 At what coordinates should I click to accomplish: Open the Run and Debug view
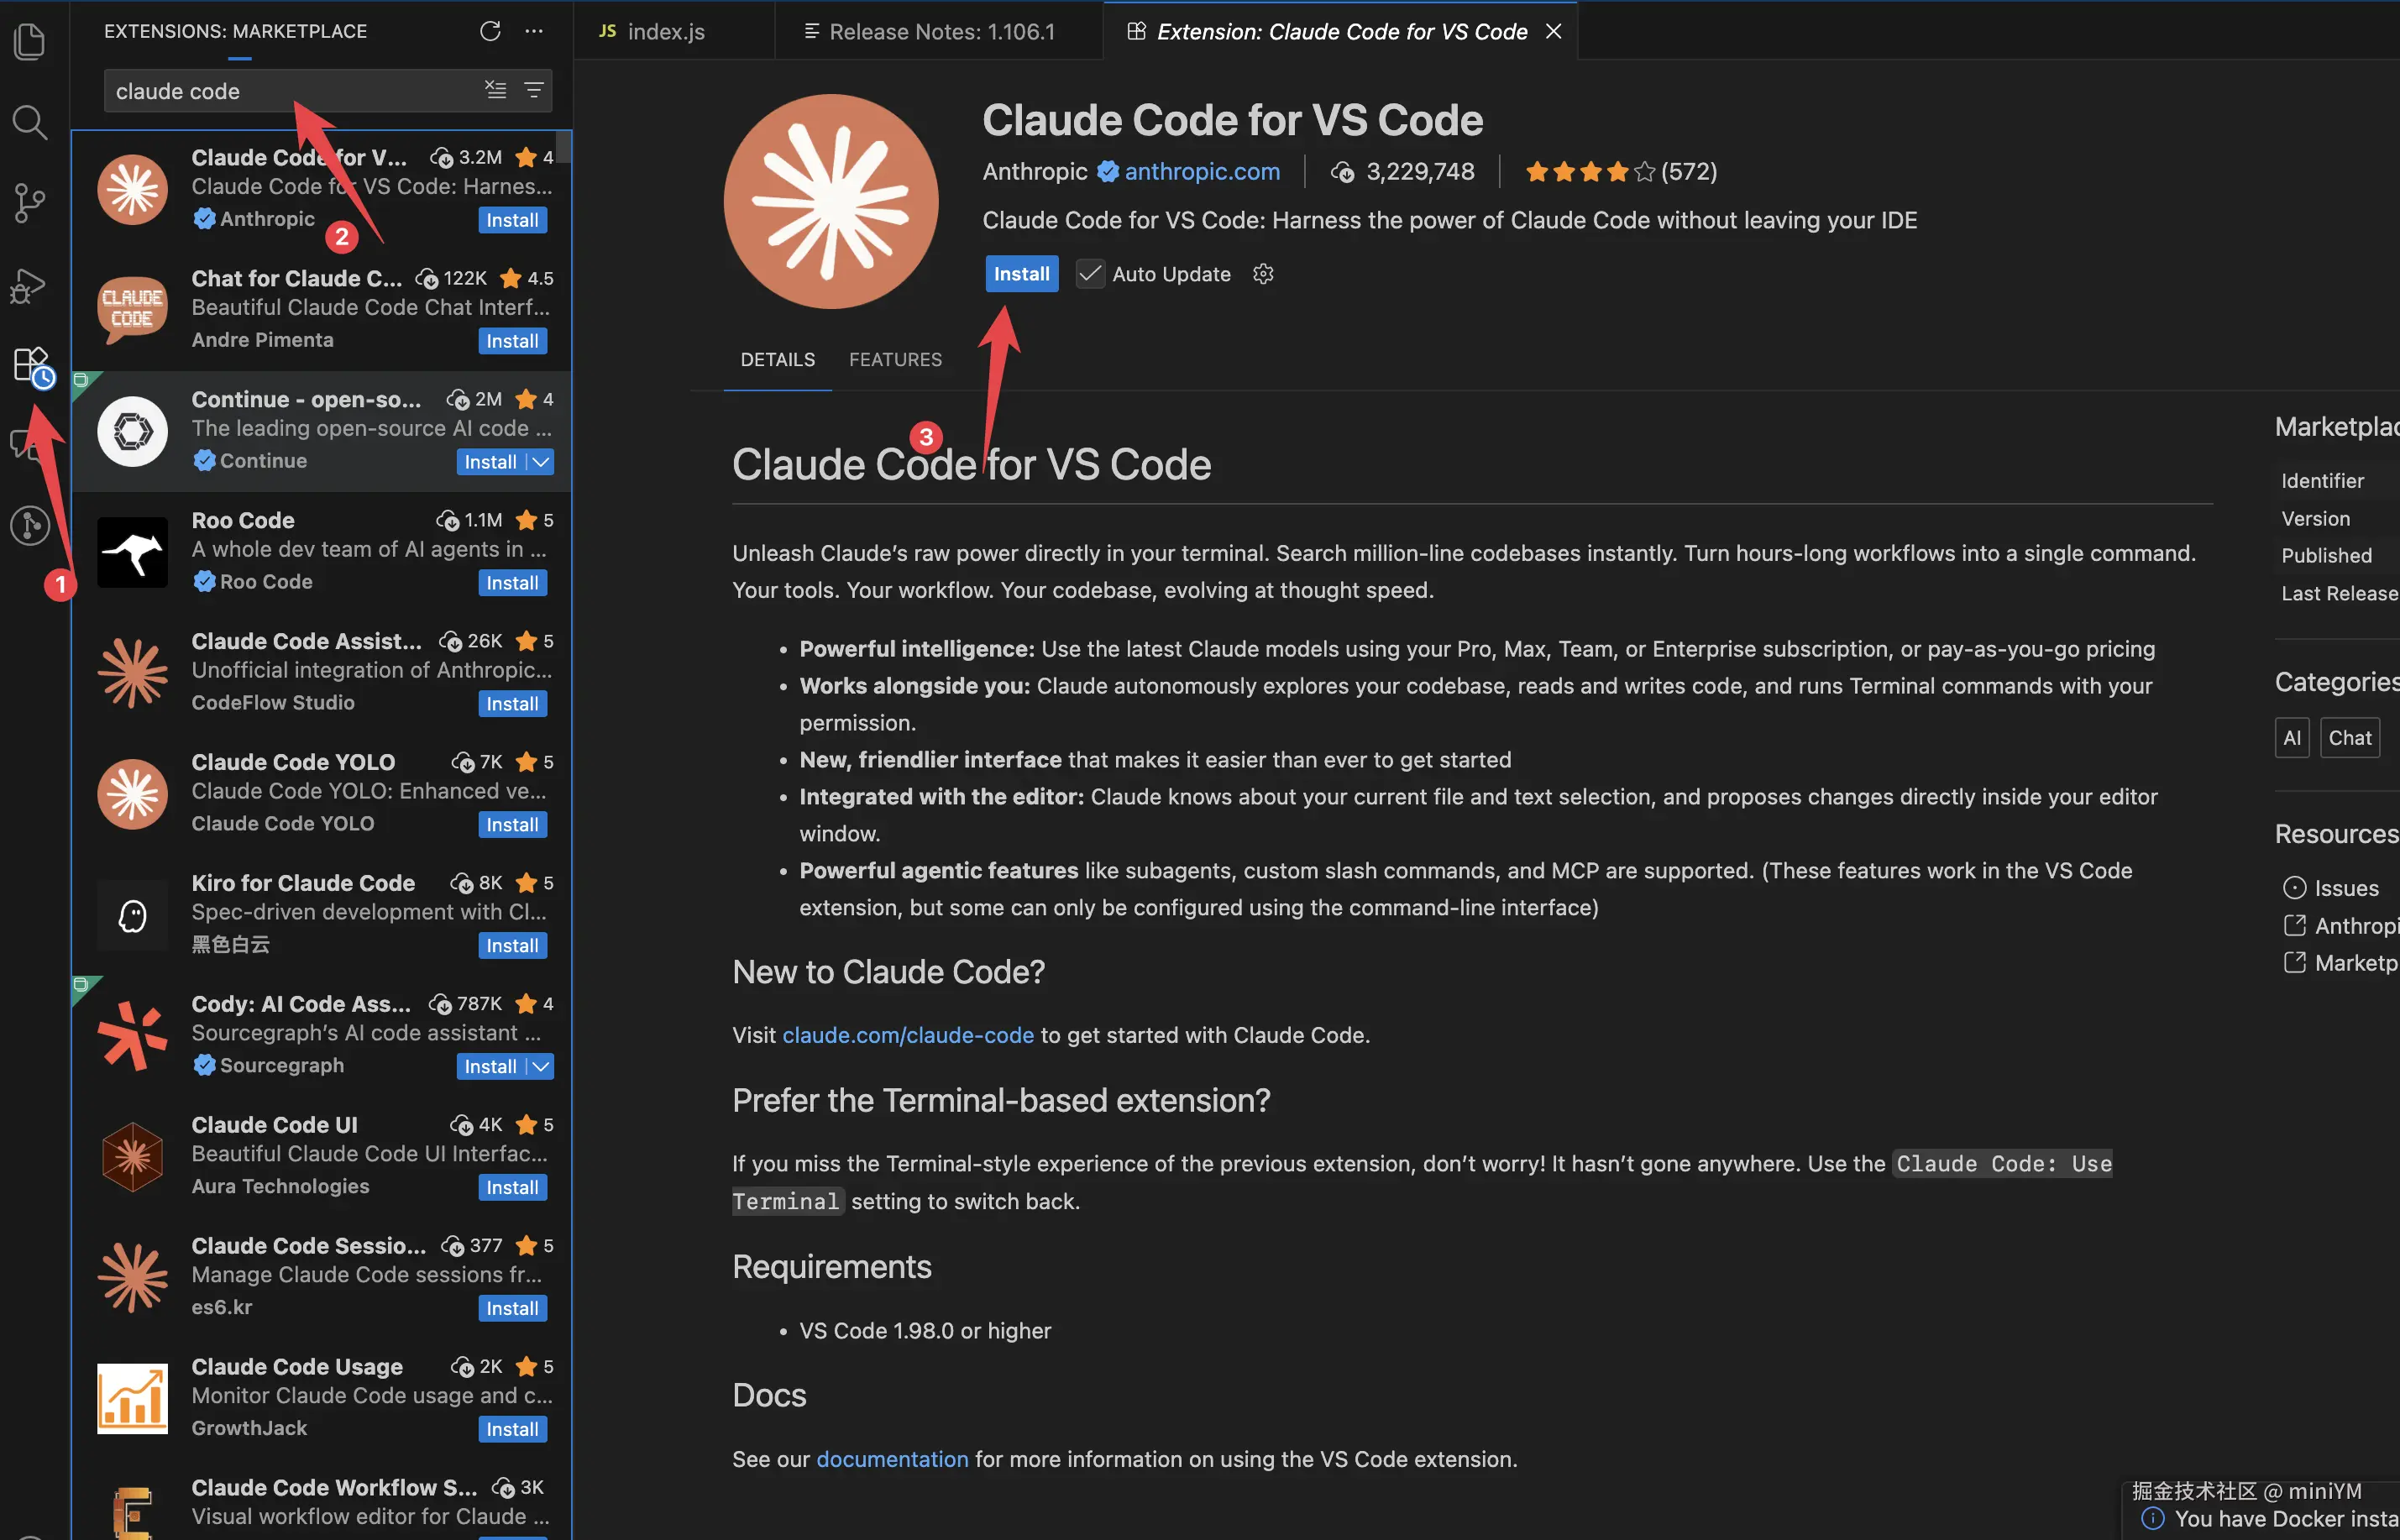[x=28, y=287]
